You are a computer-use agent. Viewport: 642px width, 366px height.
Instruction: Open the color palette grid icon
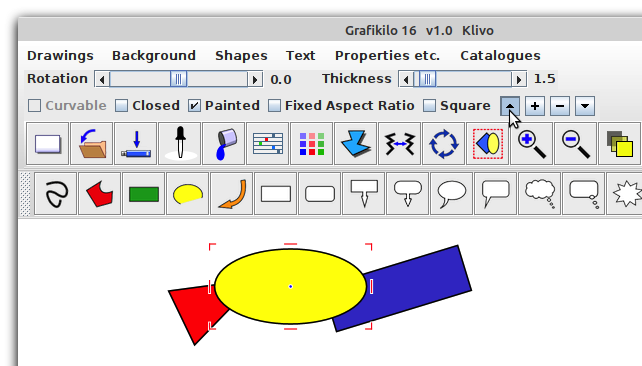click(x=312, y=143)
